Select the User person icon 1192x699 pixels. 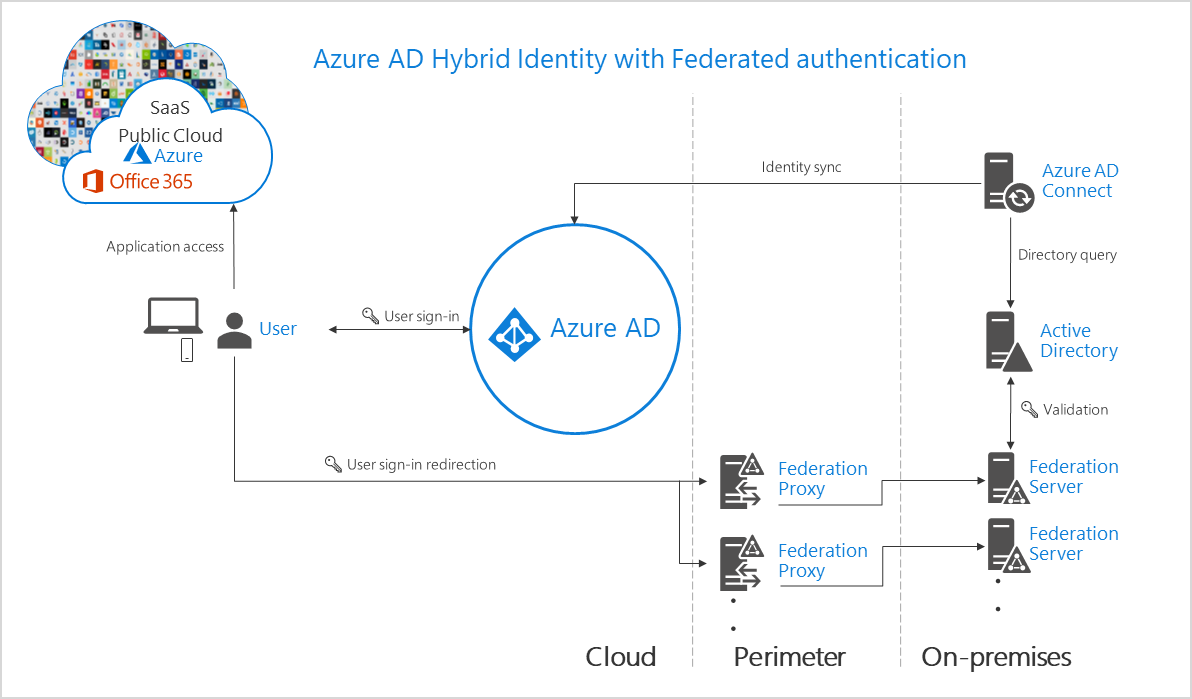tap(235, 329)
